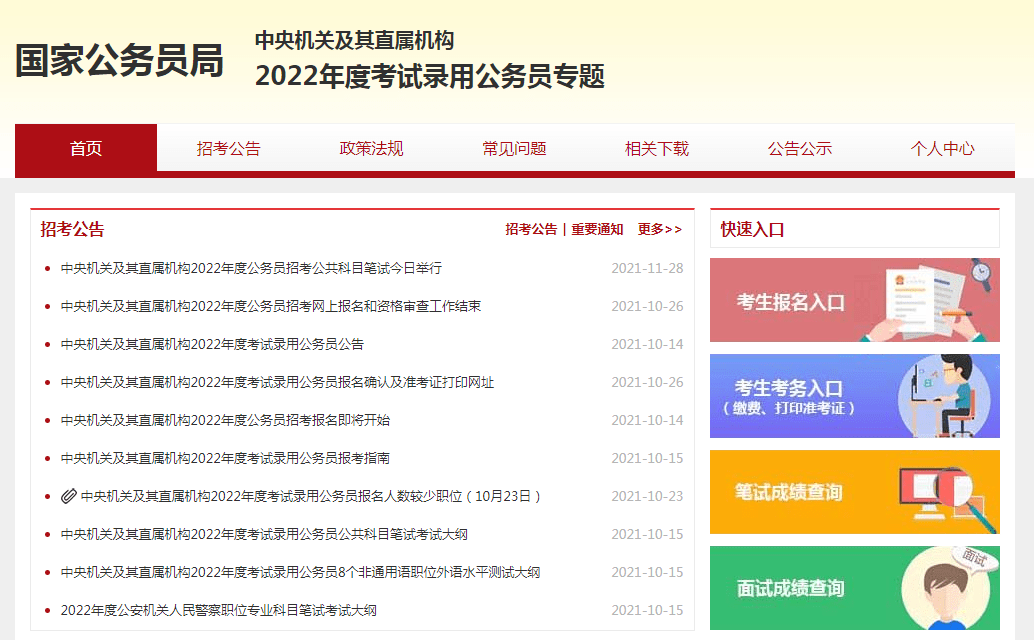Open notice on 网上报名和资格审查工作结束

pyautogui.click(x=271, y=306)
